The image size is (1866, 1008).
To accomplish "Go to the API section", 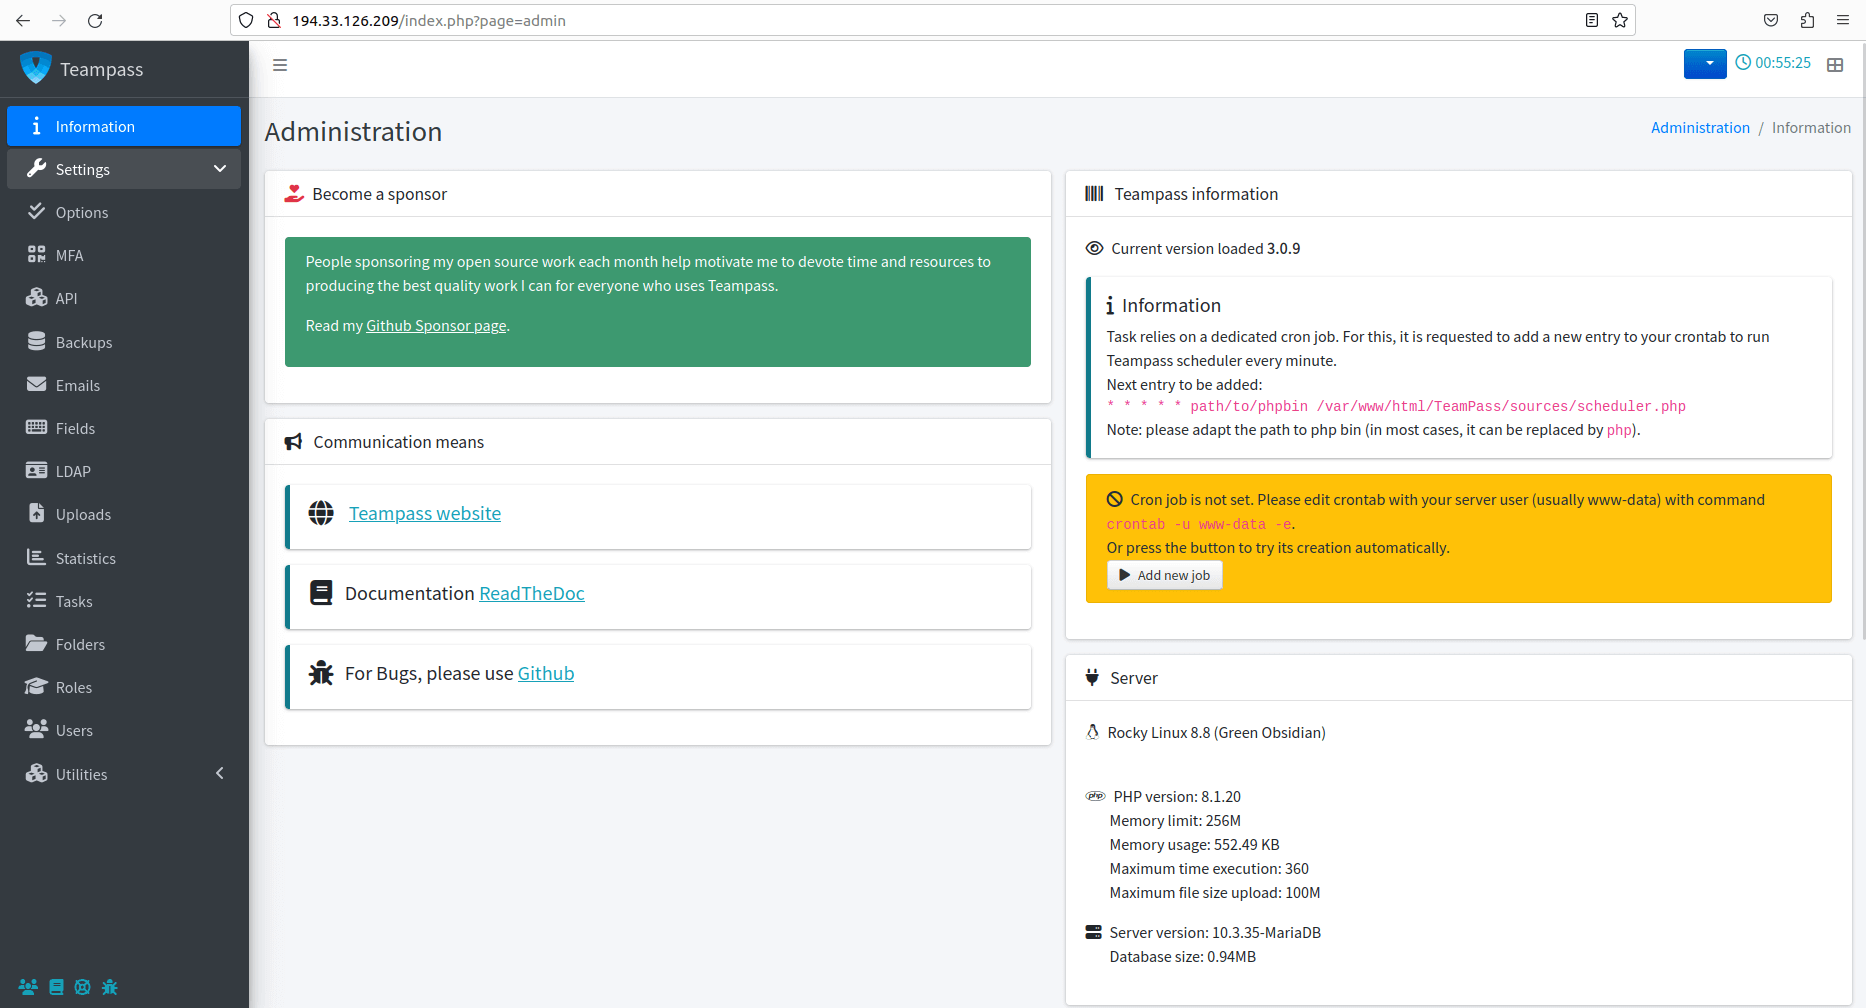I will (66, 299).
